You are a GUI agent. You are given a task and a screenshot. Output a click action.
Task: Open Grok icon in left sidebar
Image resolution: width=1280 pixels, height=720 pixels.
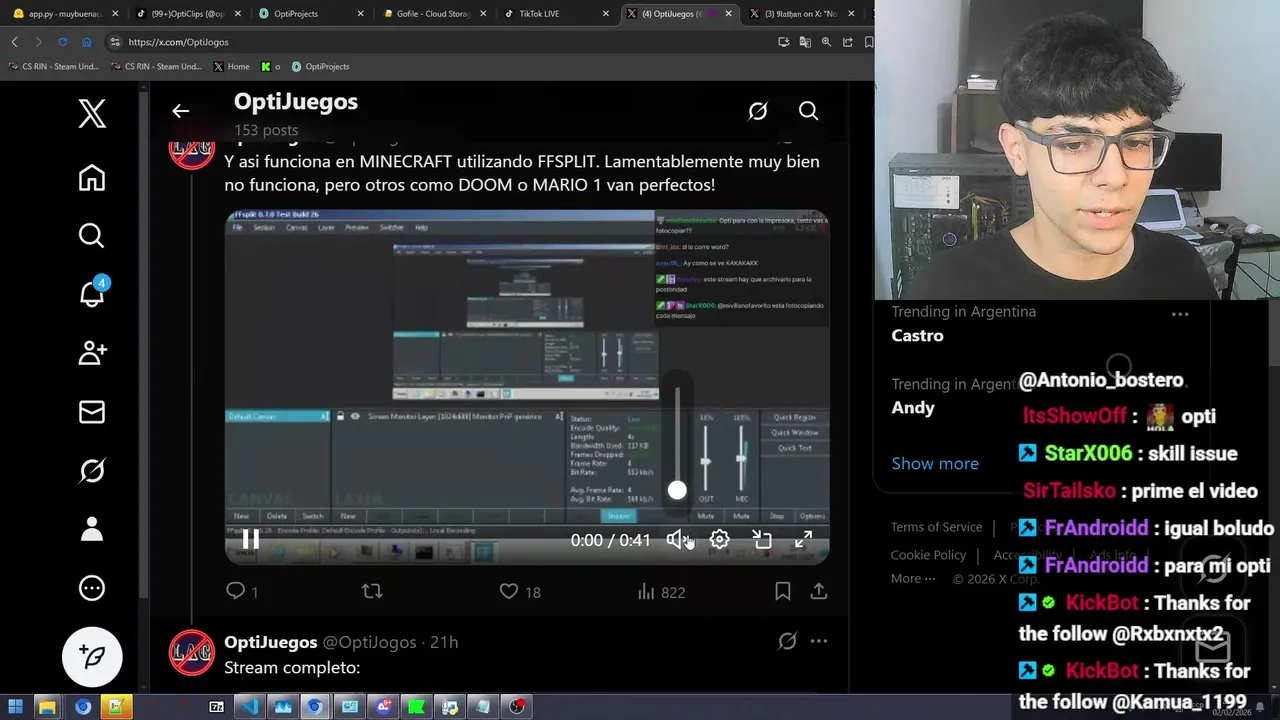pos(92,470)
